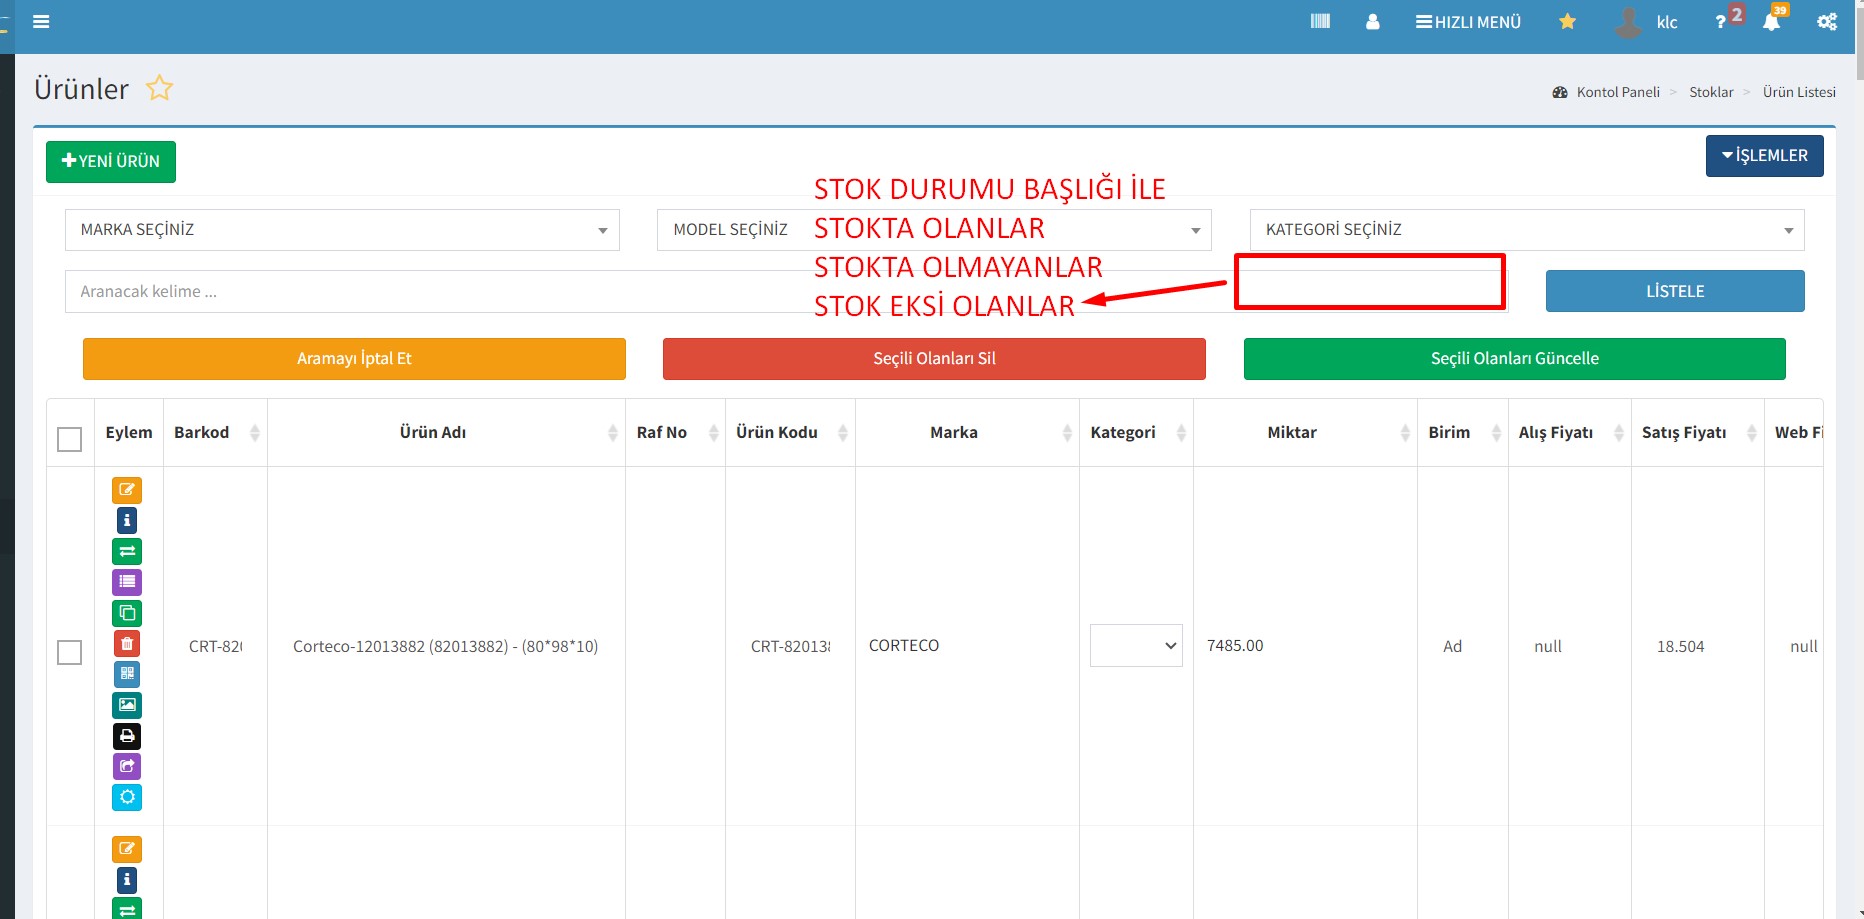
Task: Open the MARKA SEÇİNİZ dropdown
Action: point(342,230)
